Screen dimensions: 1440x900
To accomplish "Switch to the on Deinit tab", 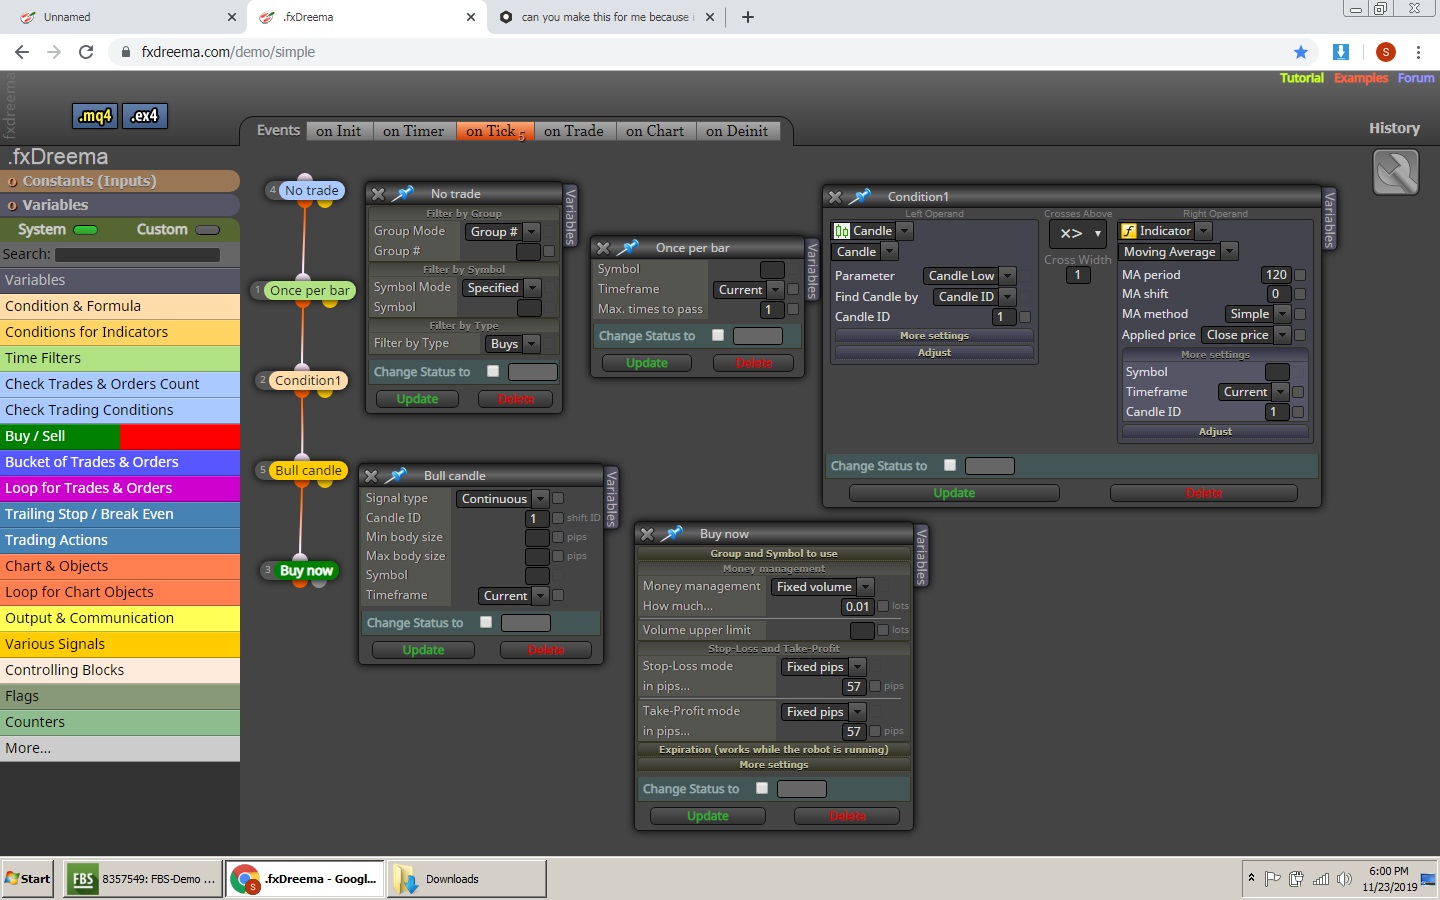I will point(737,131).
